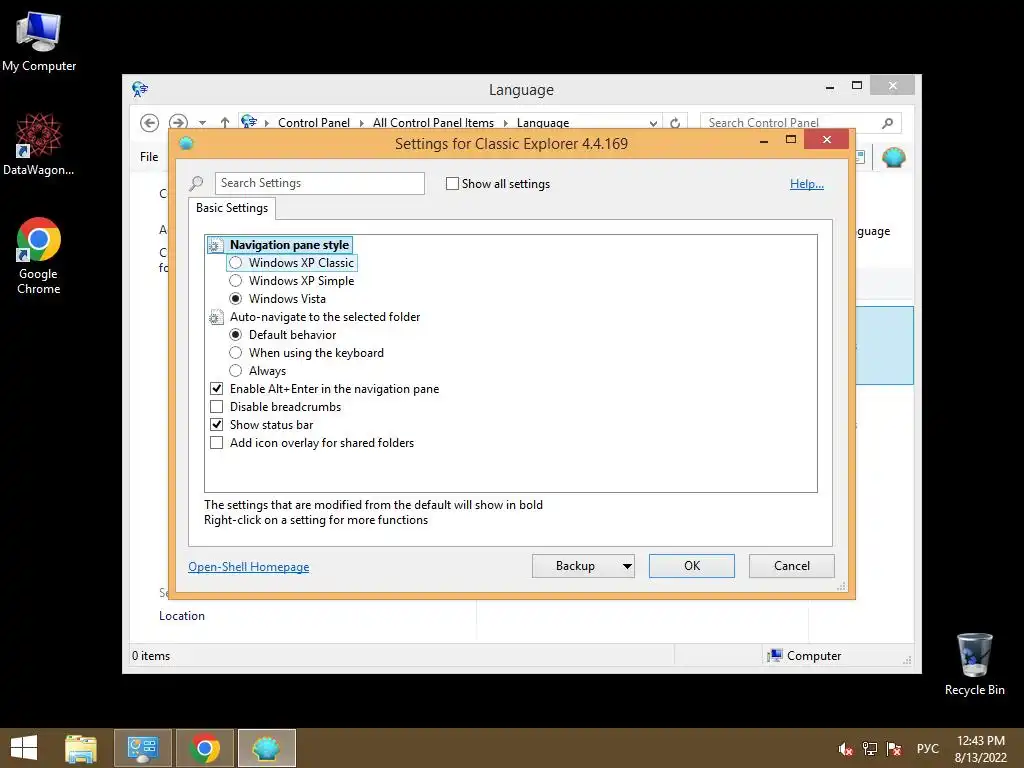Viewport: 1024px width, 768px height.
Task: Click All Control Panel Items breadcrumb
Action: (x=433, y=123)
